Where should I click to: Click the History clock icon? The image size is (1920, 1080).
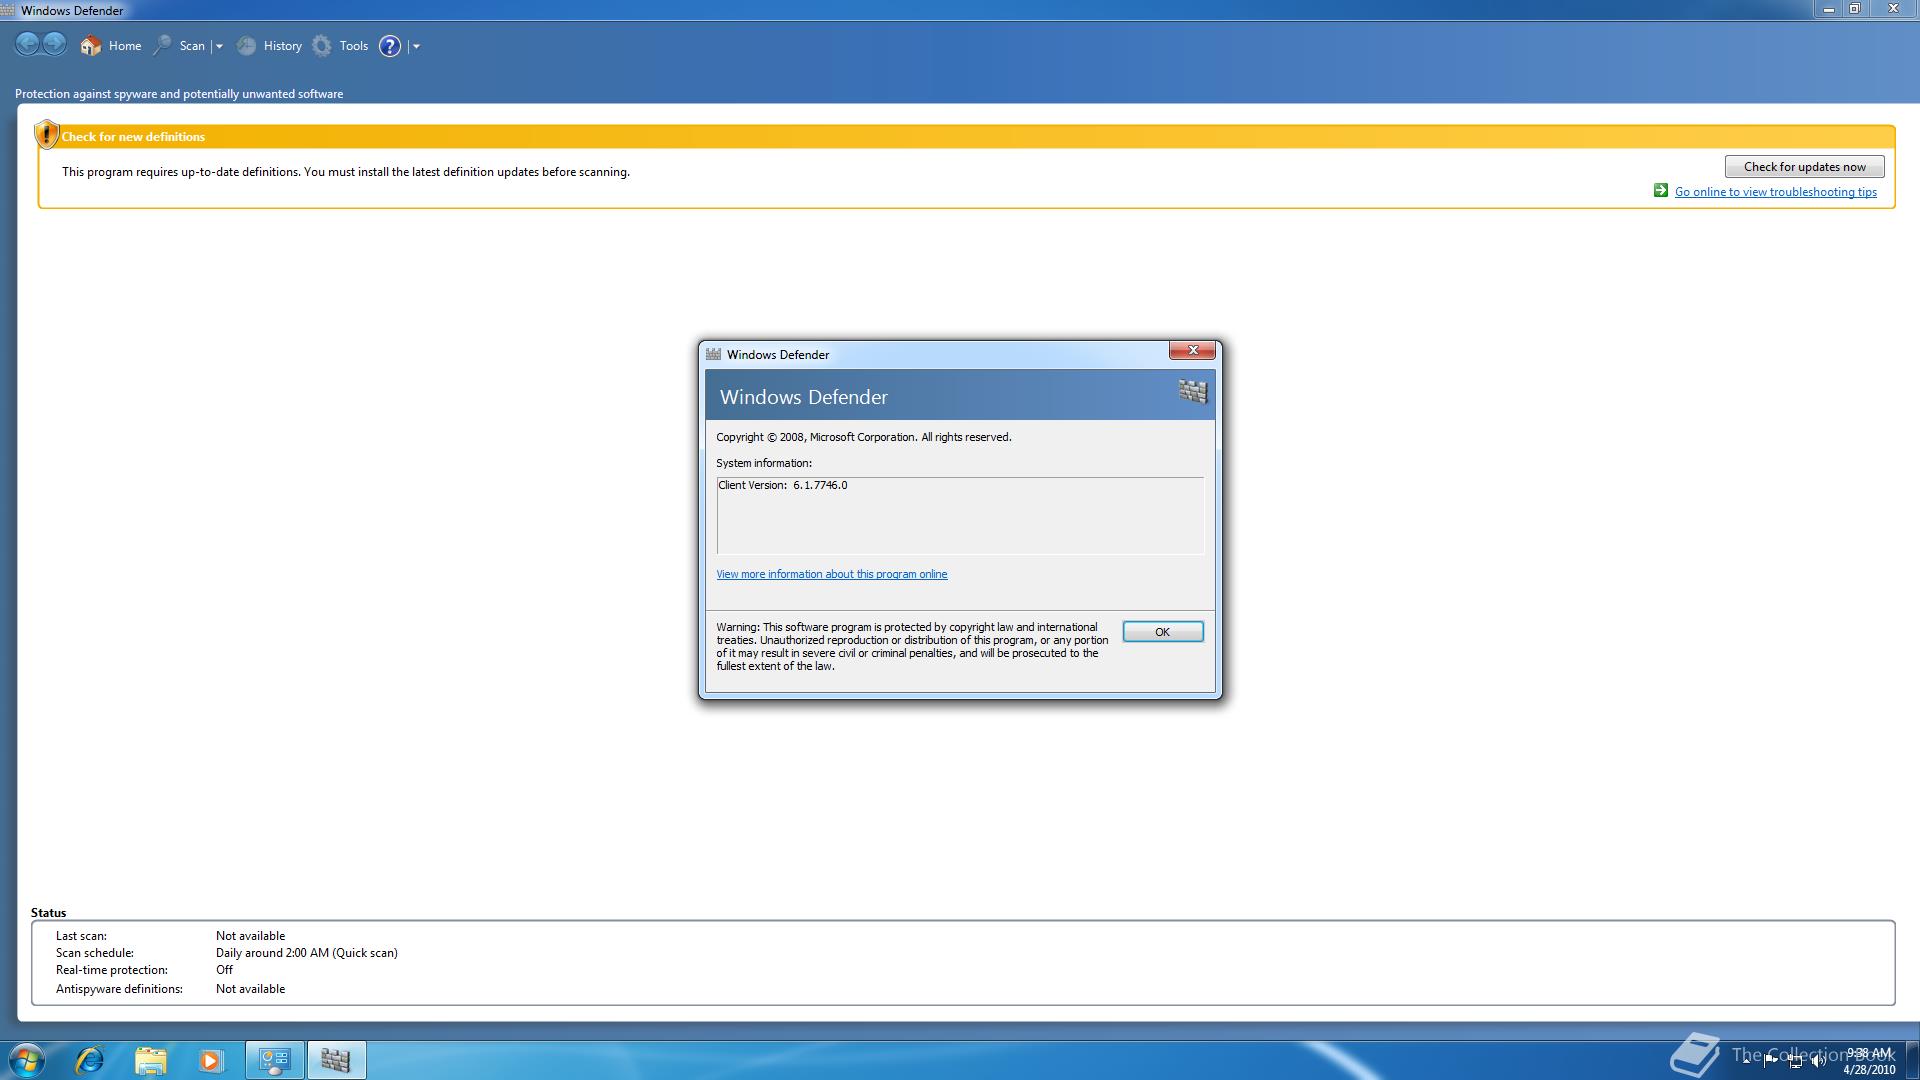click(x=246, y=46)
